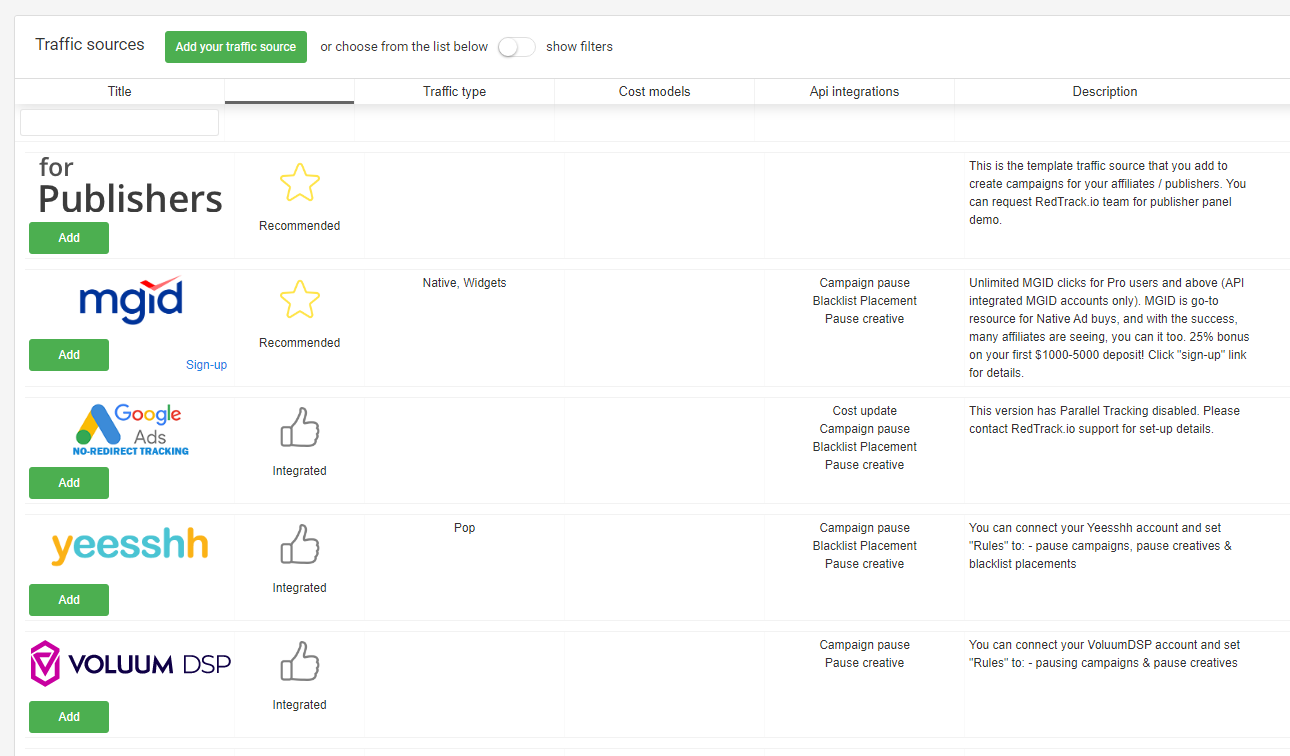Add the Google Ads traffic source
This screenshot has height=756, width=1290.
[69, 483]
